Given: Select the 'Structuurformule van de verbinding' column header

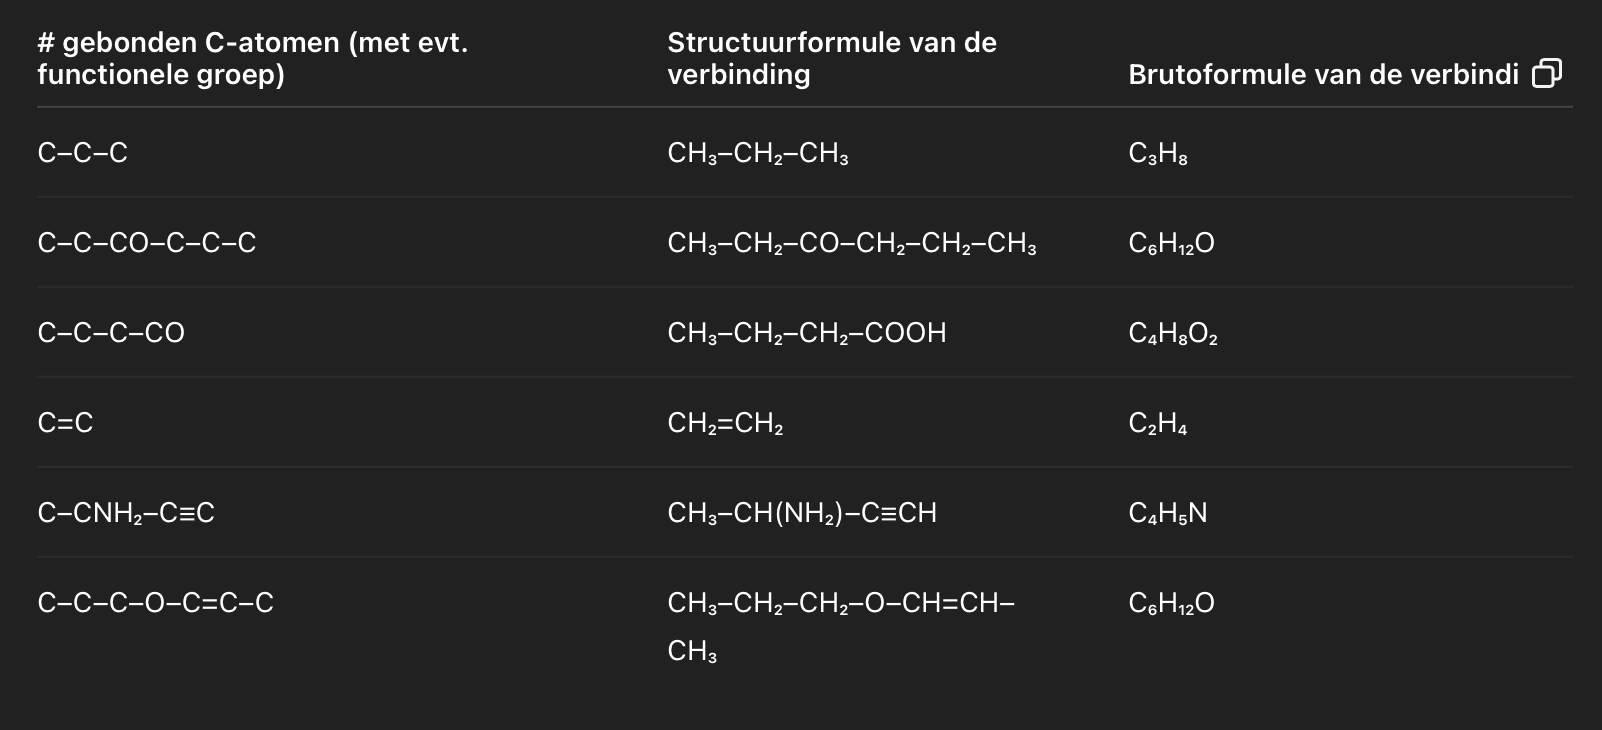Looking at the screenshot, I should point(832,58).
